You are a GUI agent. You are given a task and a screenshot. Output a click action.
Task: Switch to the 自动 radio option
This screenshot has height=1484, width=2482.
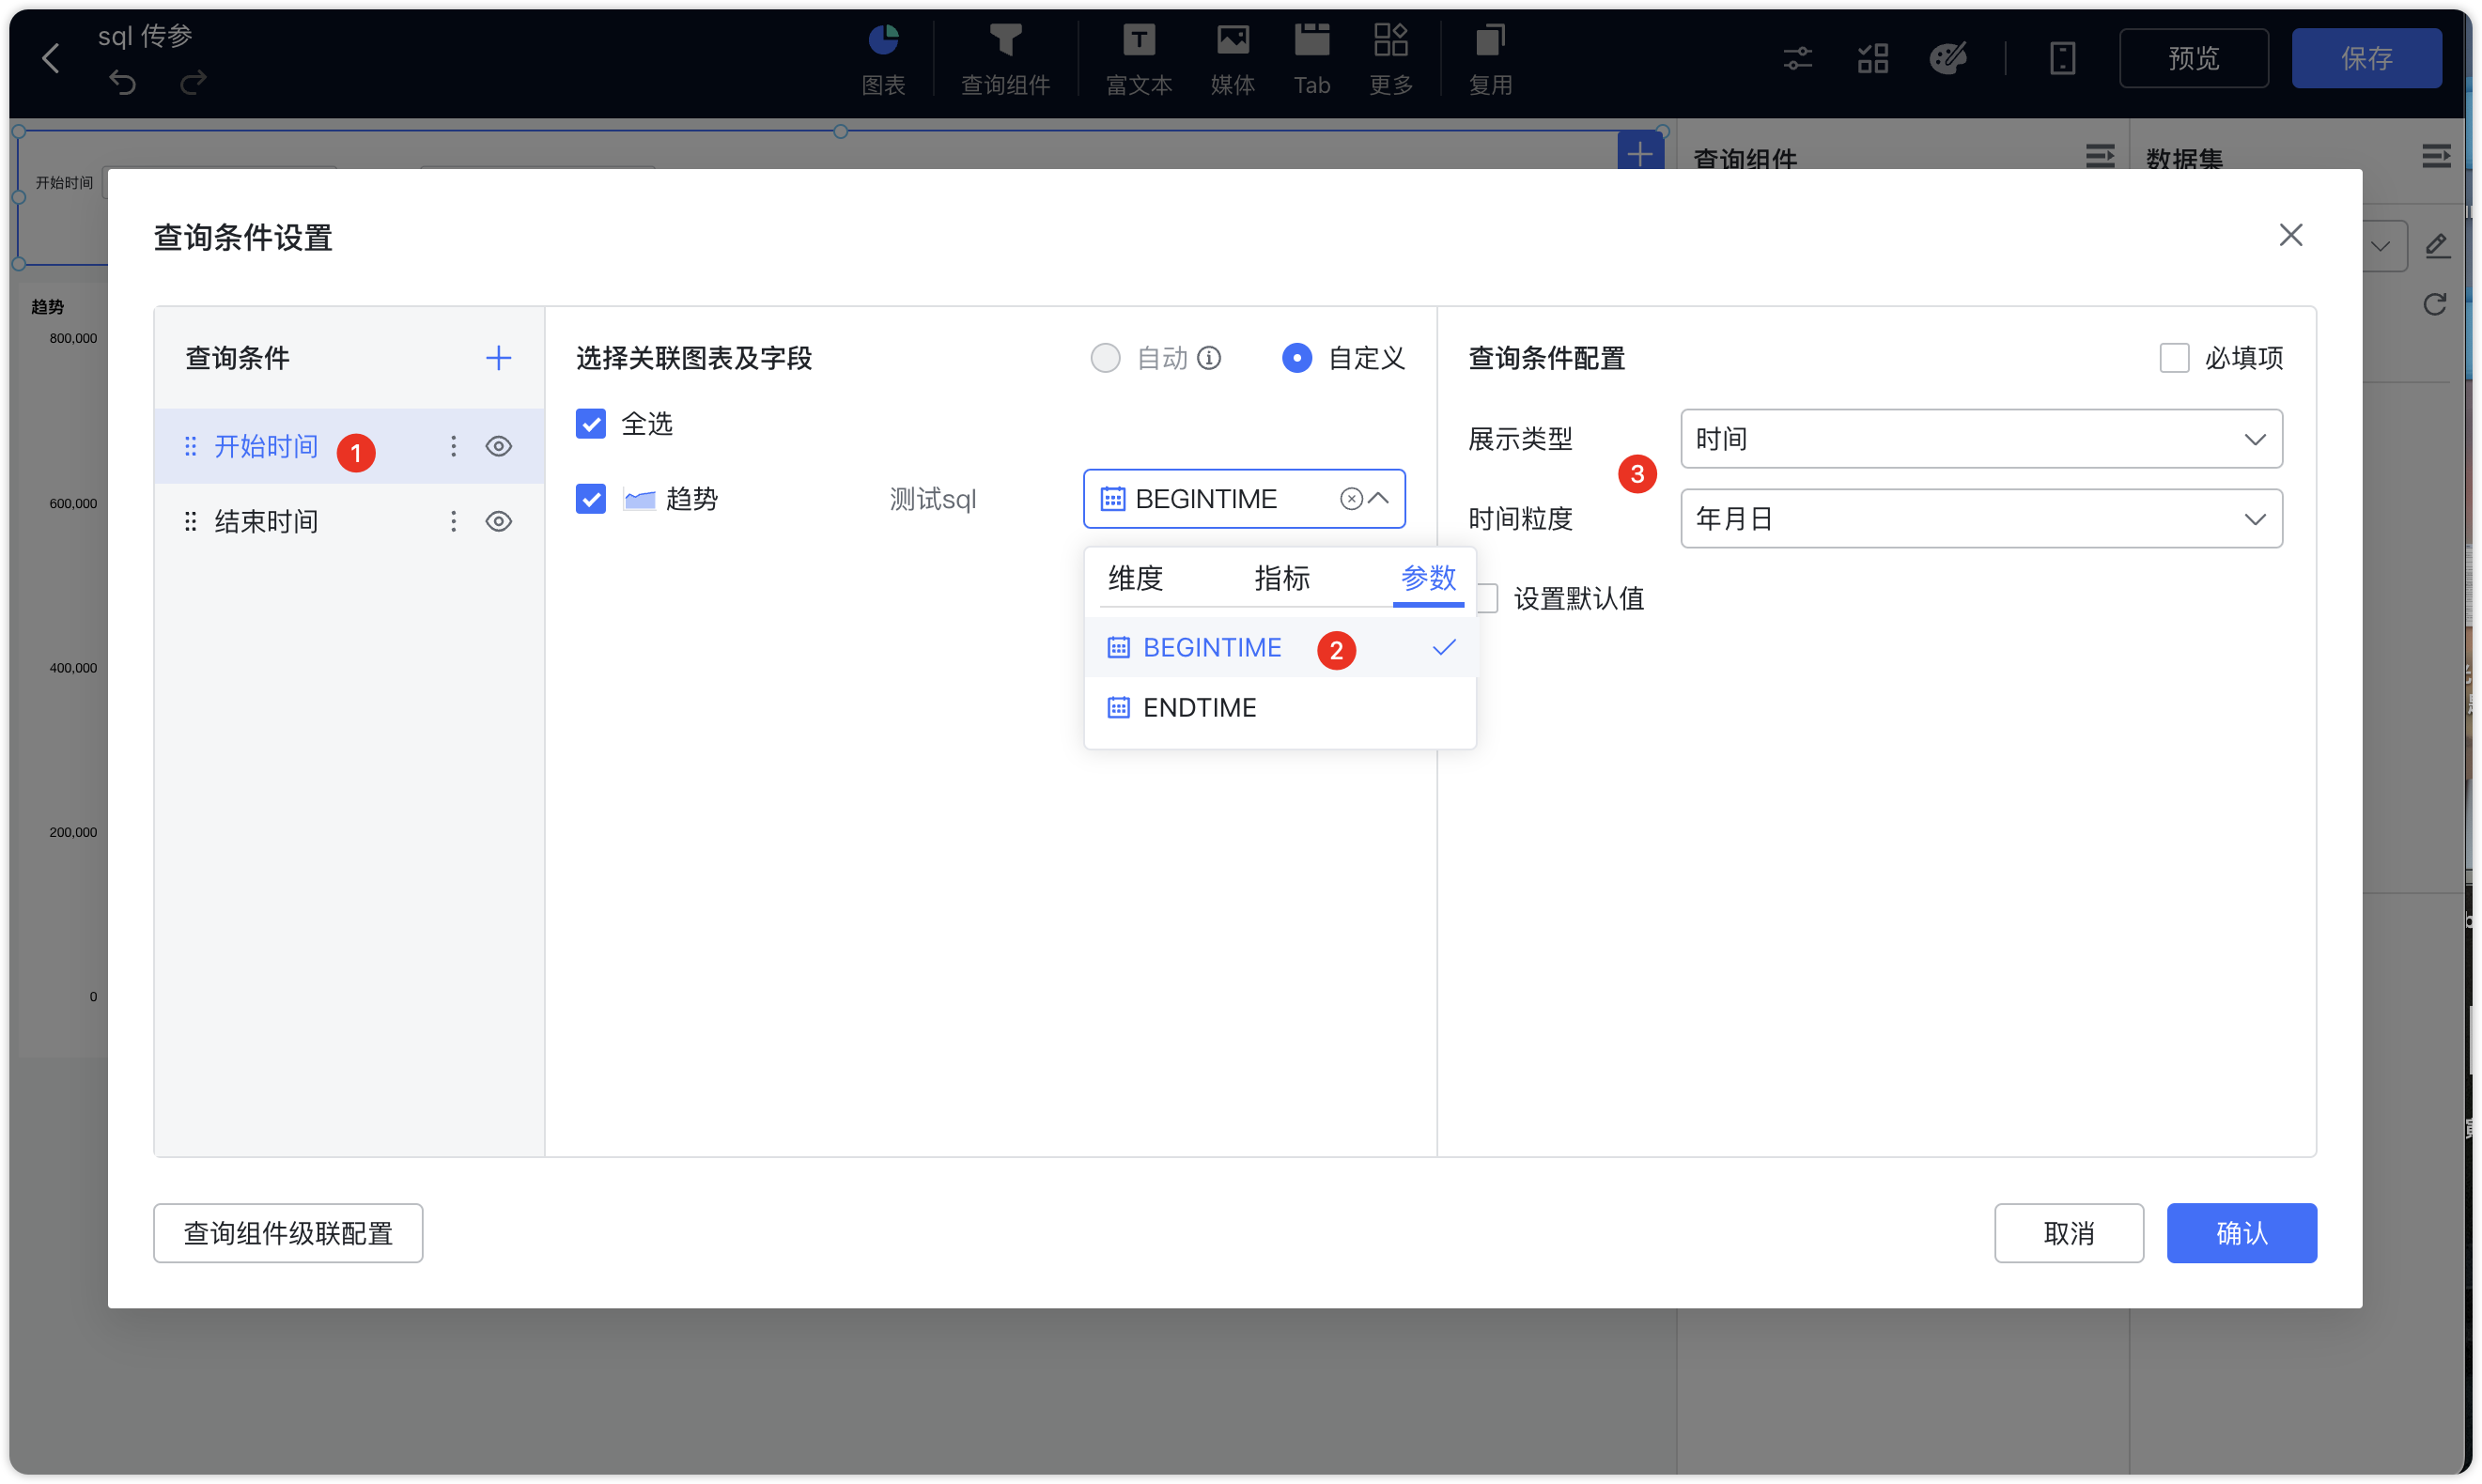[x=1105, y=357]
